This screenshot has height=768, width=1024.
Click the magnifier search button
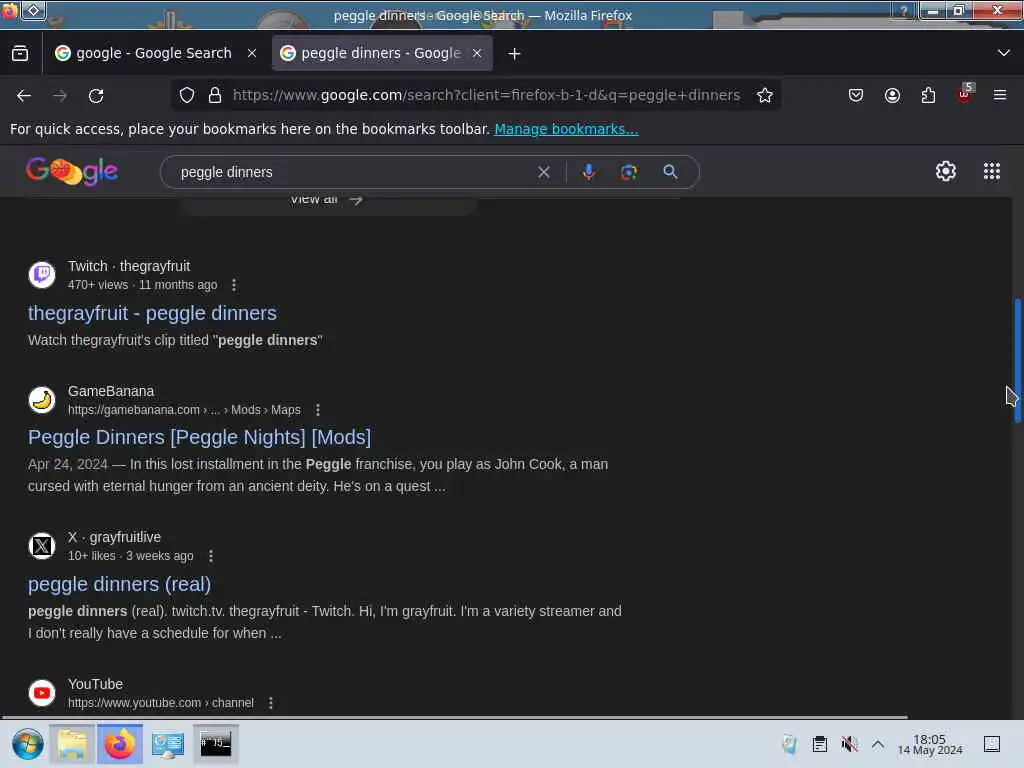670,172
